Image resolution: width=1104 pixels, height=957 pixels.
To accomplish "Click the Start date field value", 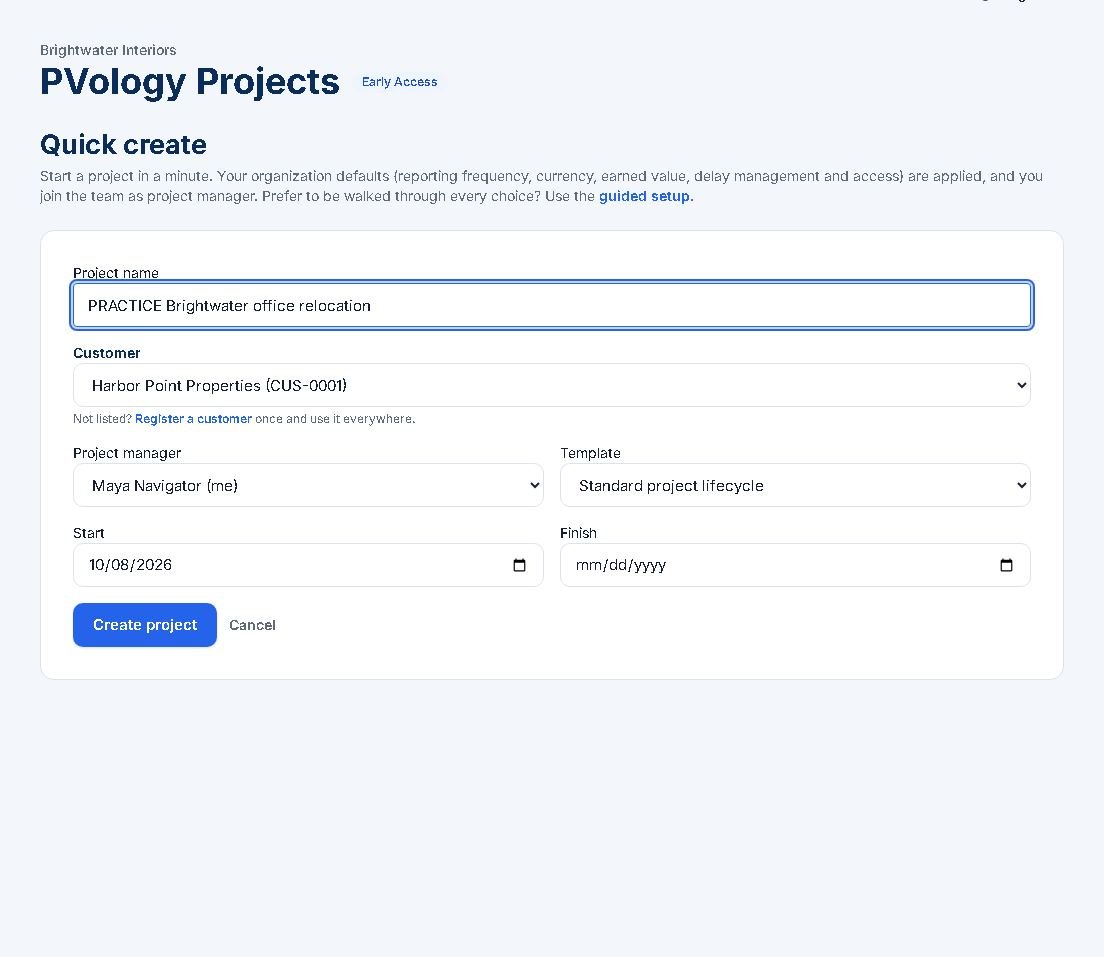I will coord(130,565).
